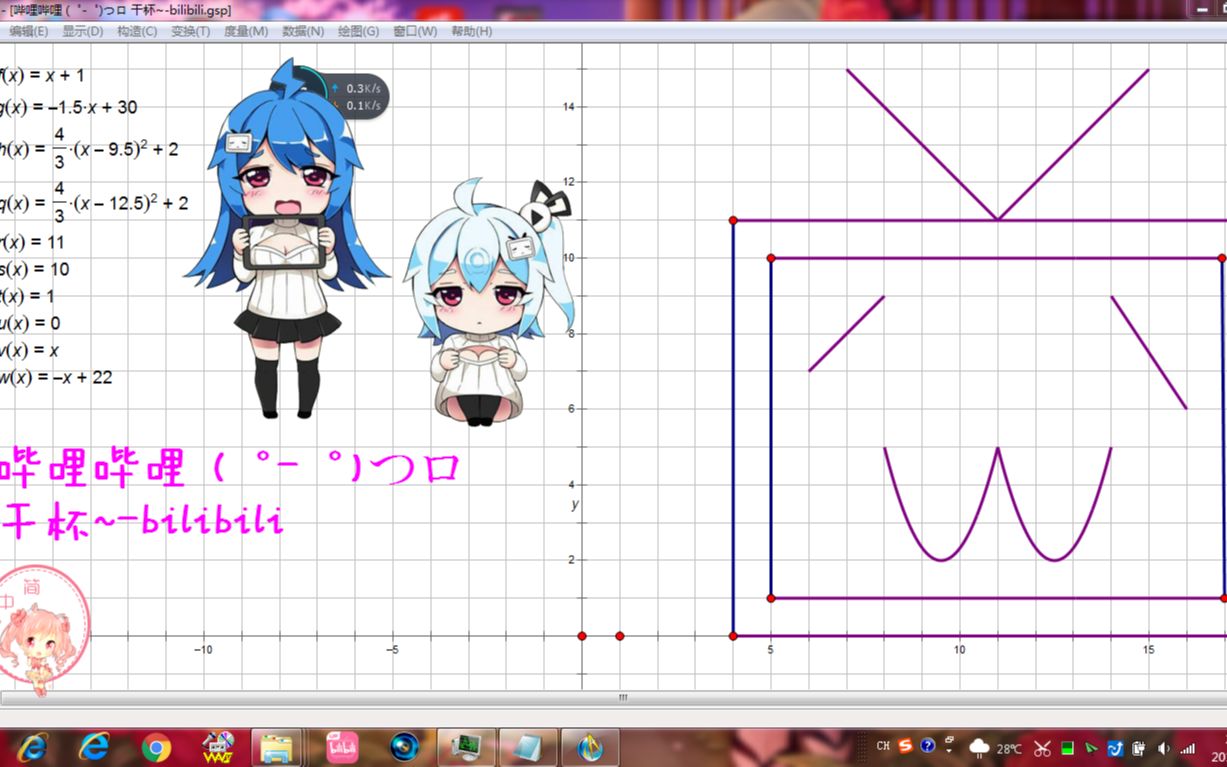This screenshot has height=767, width=1227.
Task: Click the green screen recorder icon on taskbar
Action: [x=466, y=748]
